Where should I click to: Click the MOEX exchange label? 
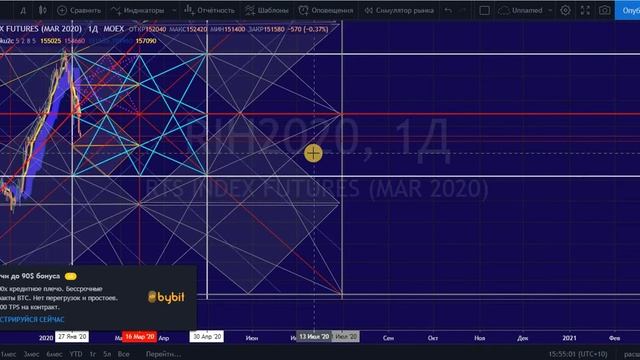click(x=113, y=29)
